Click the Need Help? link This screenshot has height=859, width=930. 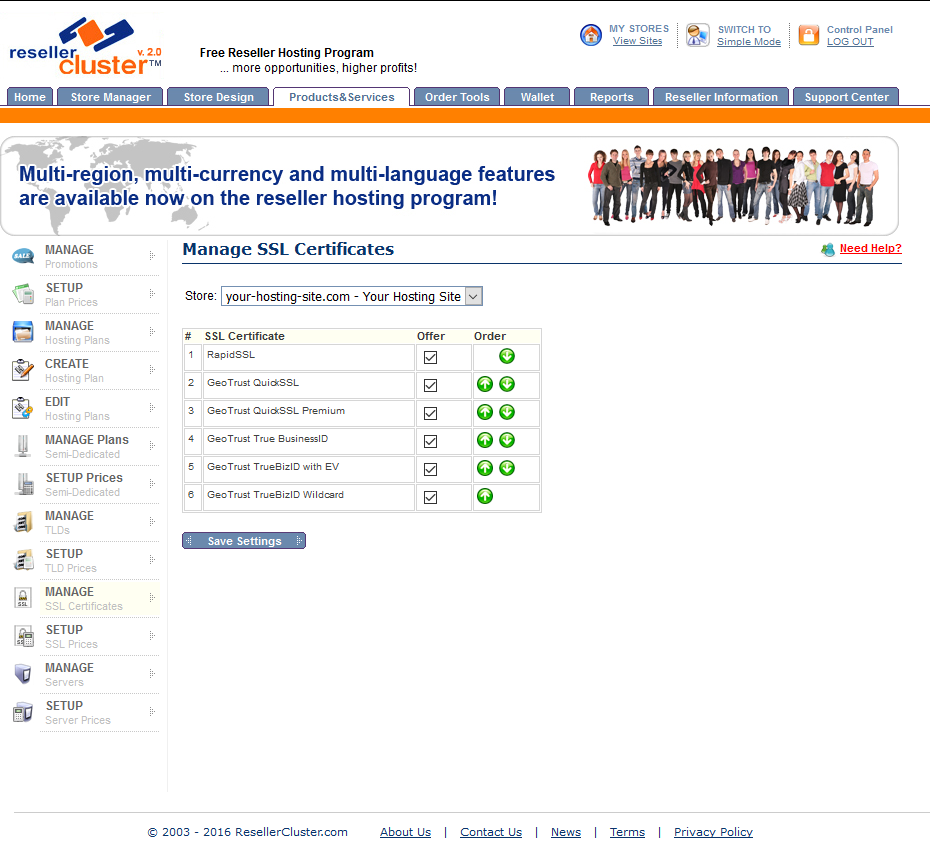pyautogui.click(x=870, y=249)
